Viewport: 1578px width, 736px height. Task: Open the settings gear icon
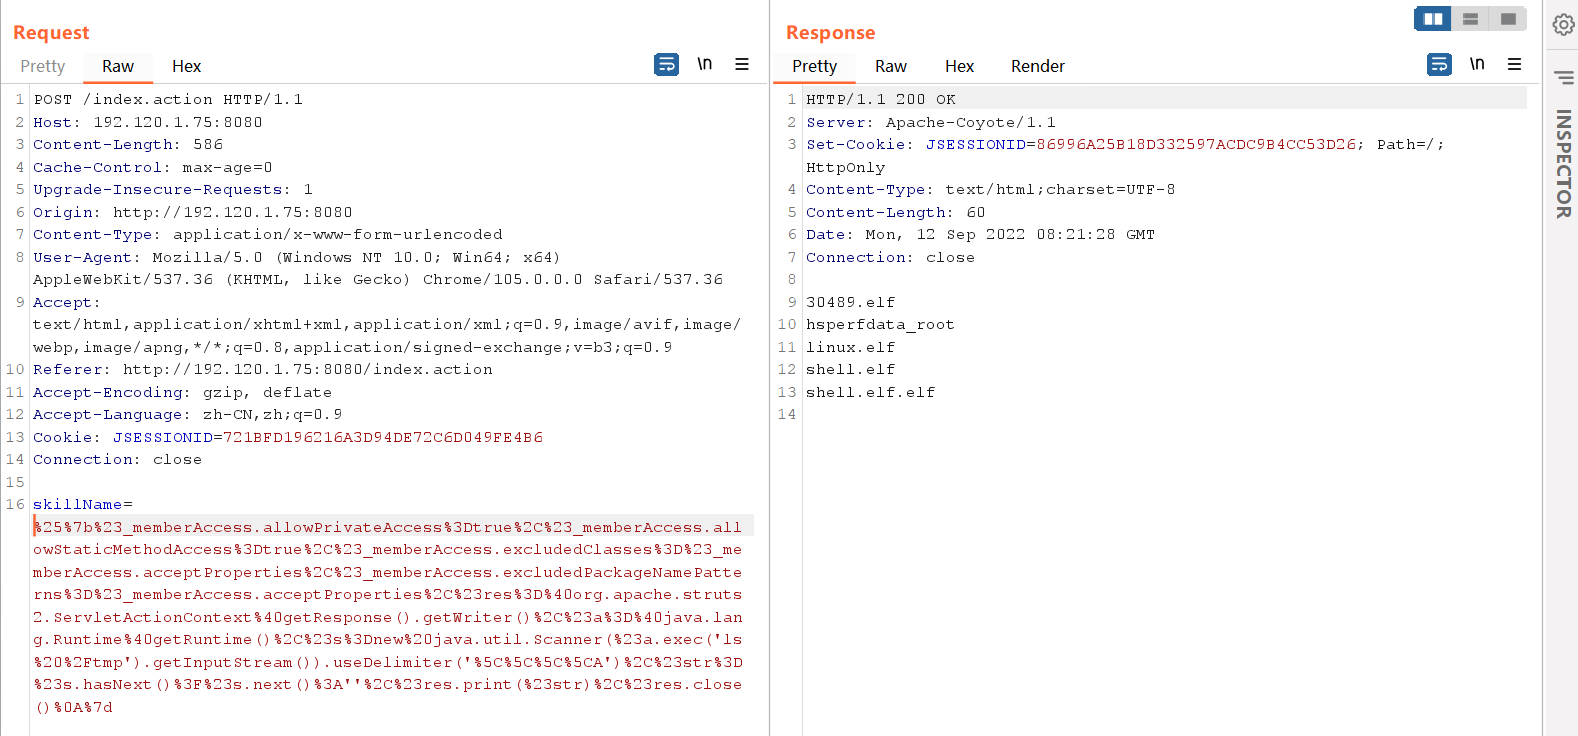1563,24
